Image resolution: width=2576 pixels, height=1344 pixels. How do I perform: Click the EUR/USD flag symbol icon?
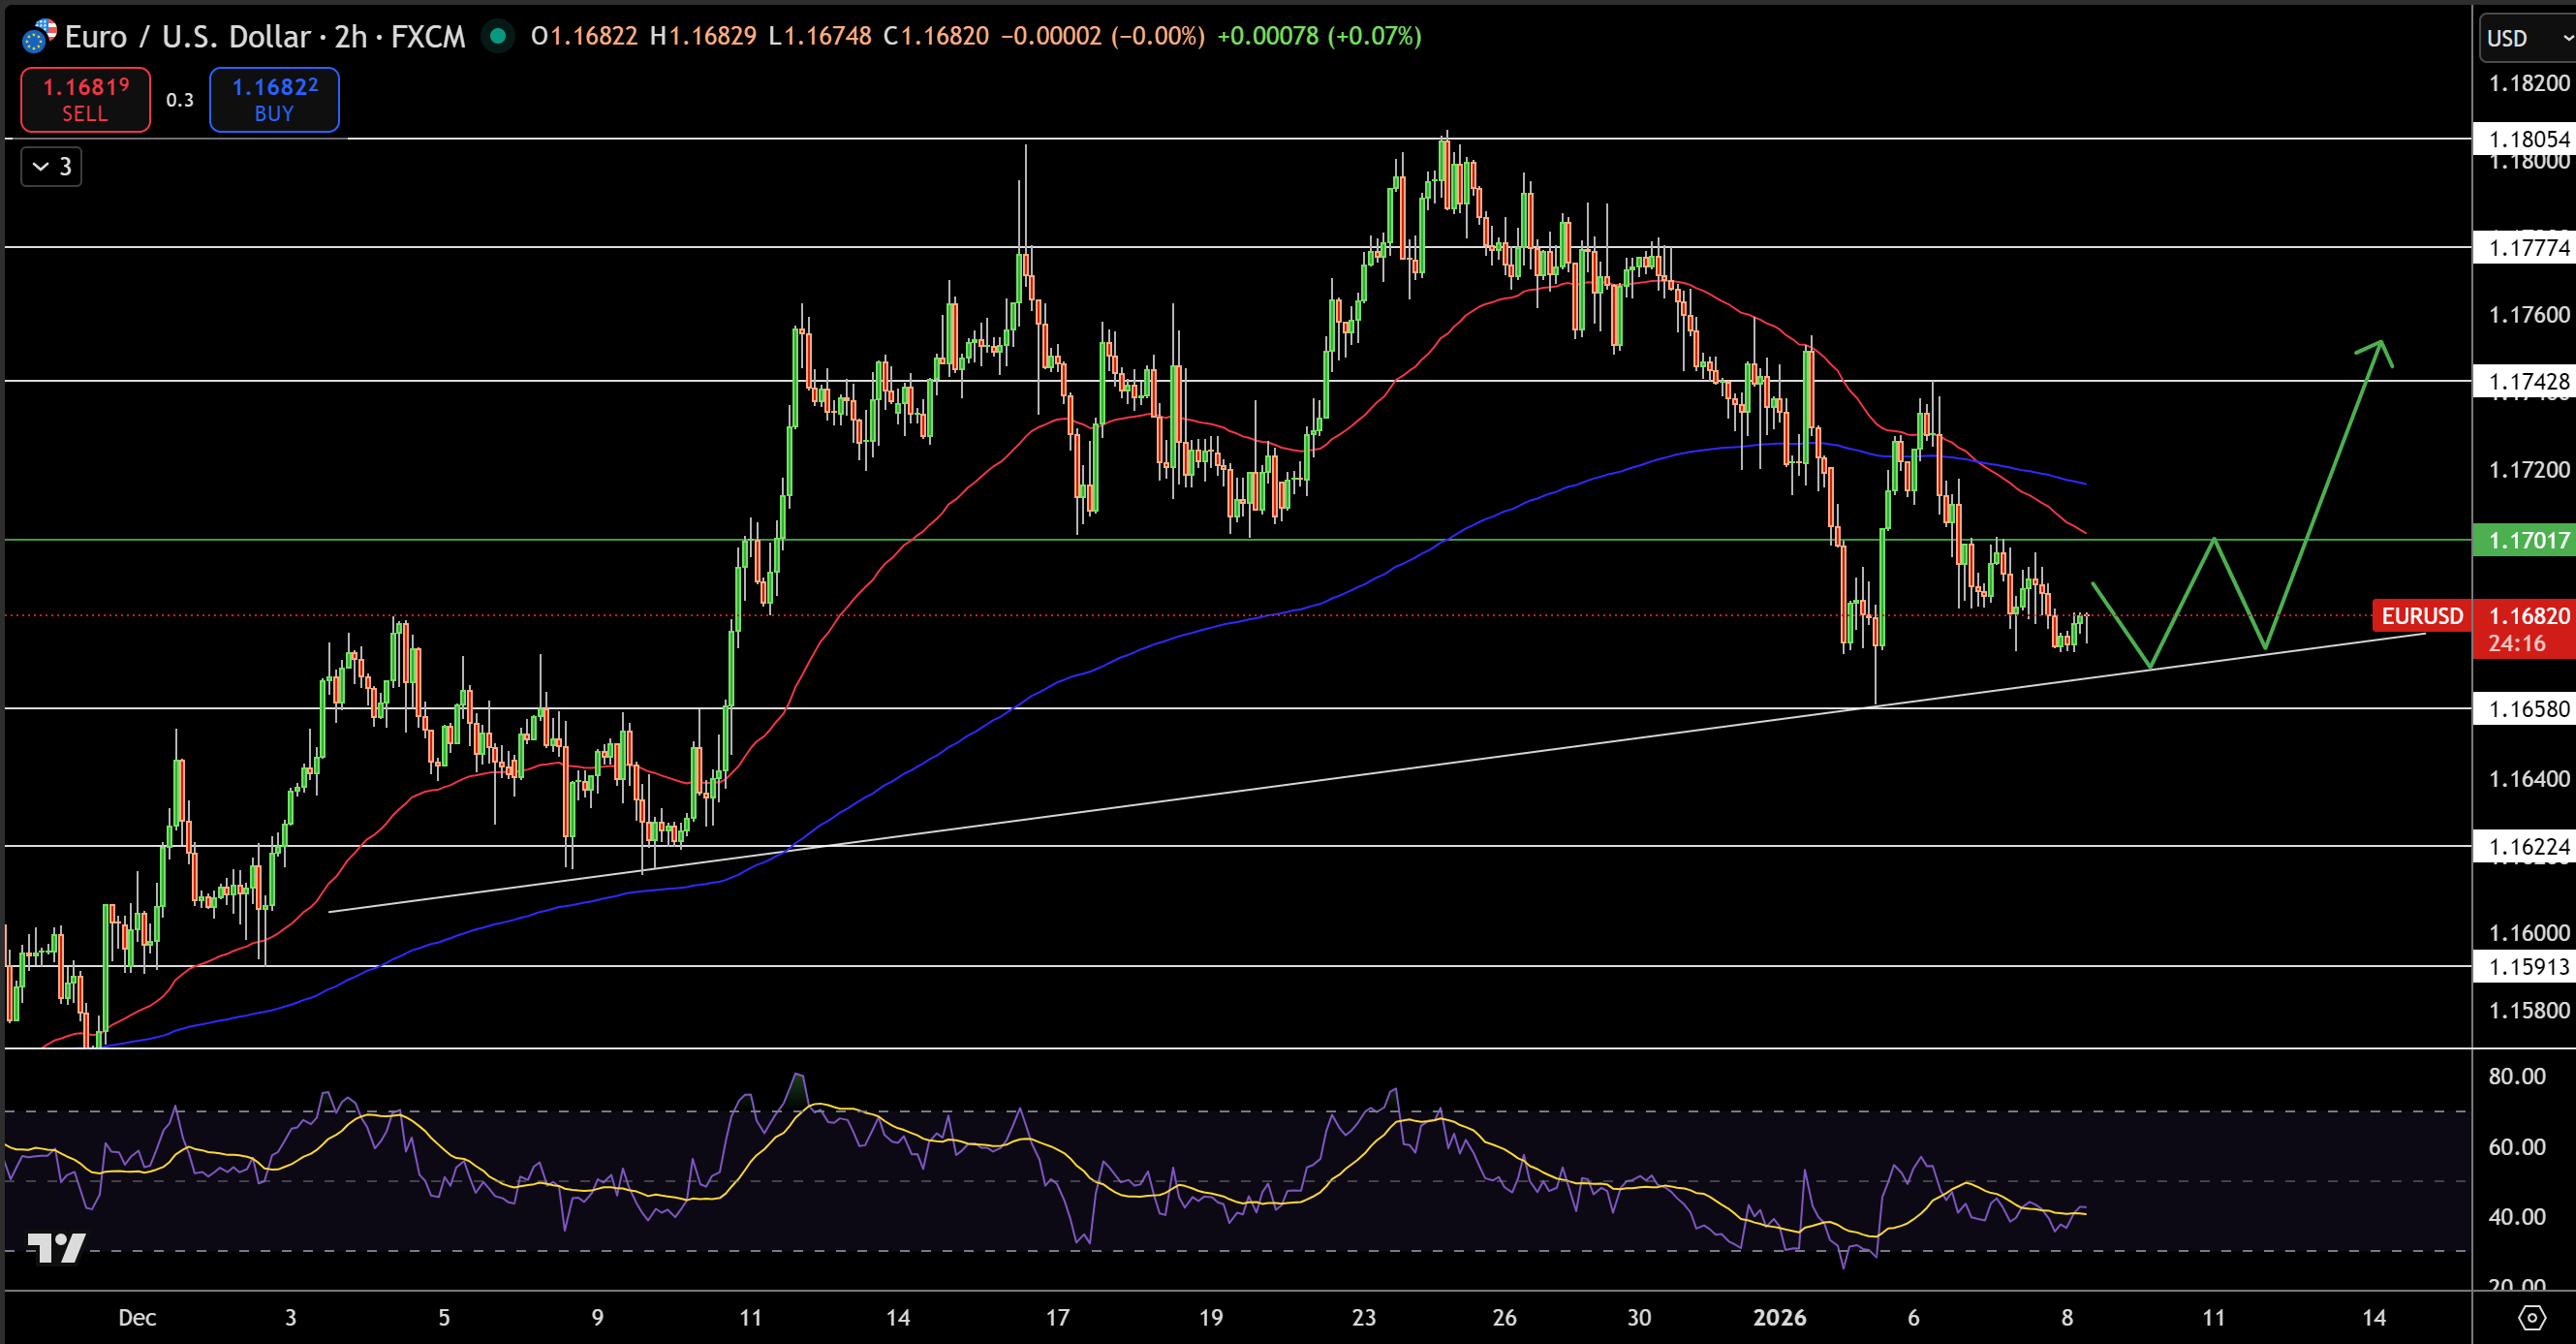coord(39,36)
